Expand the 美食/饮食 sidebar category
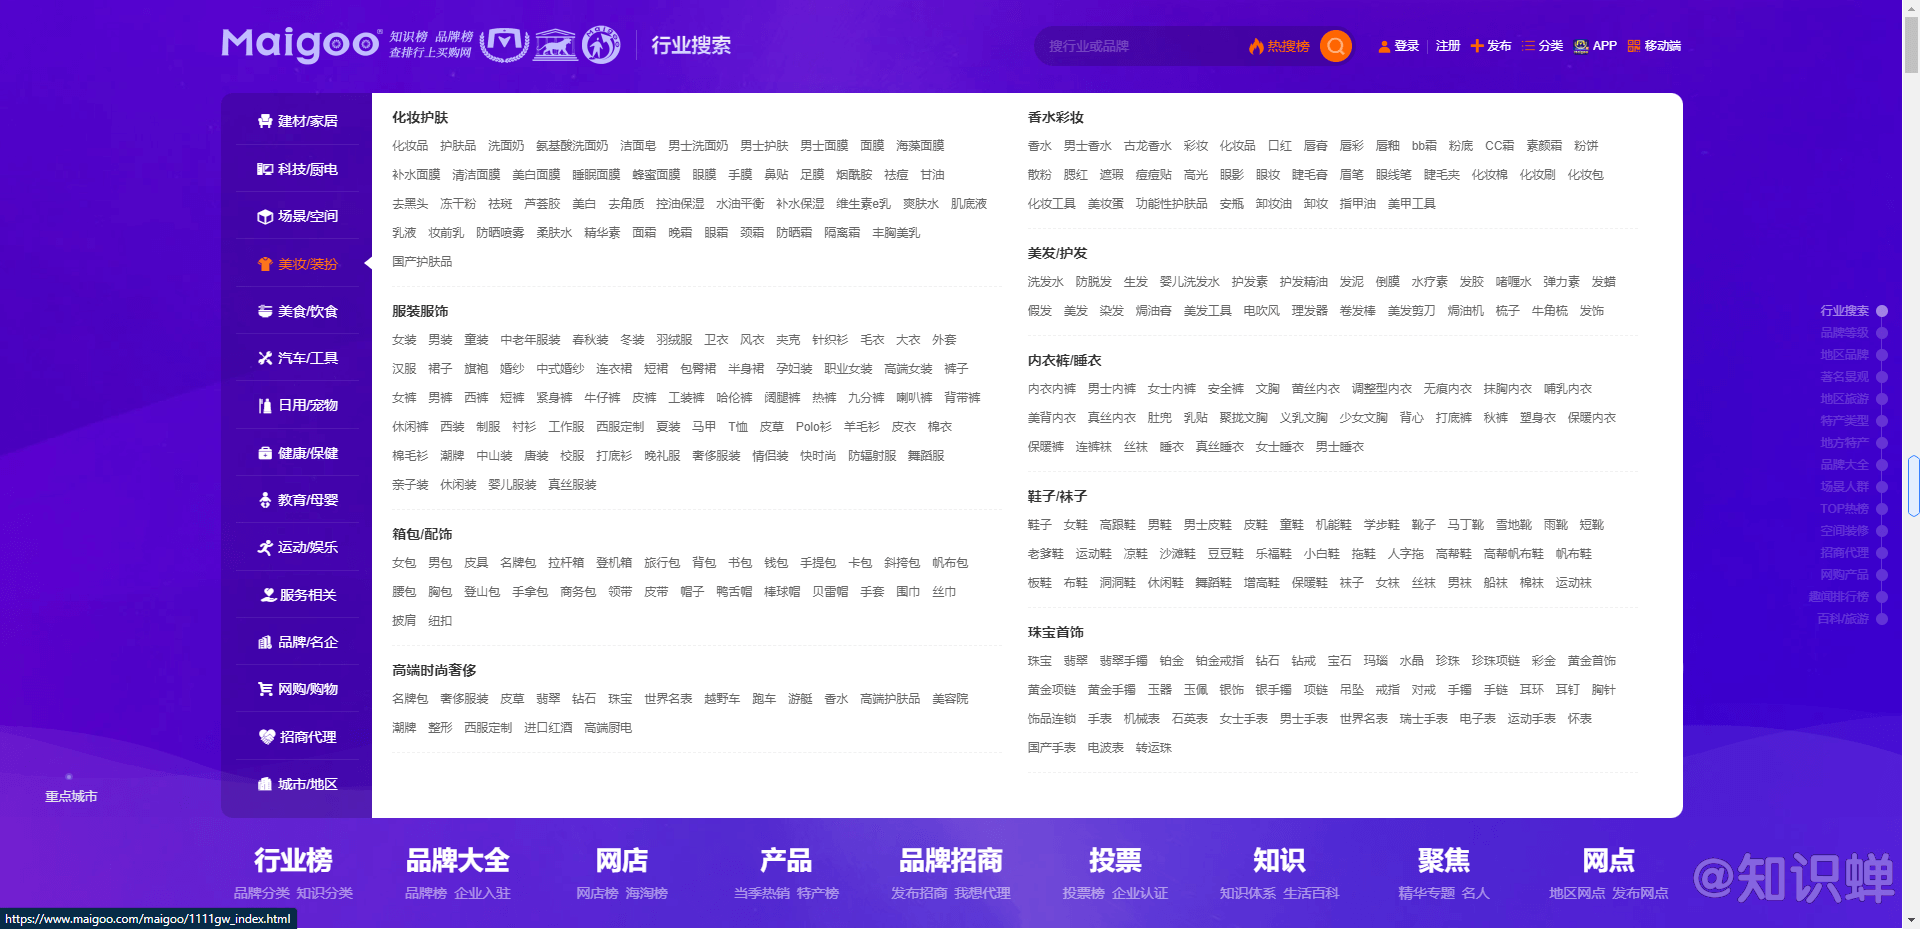Image resolution: width=1920 pixels, height=929 pixels. coord(297,311)
